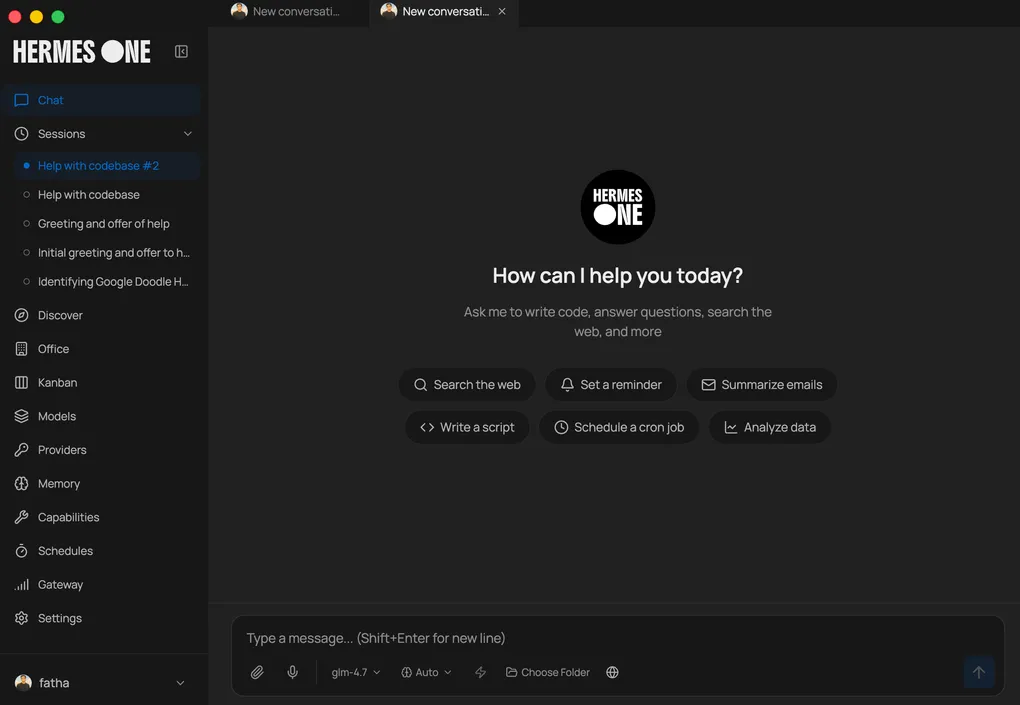Attach a file with paperclip icon
Screen dimensions: 1020x705
(257, 672)
